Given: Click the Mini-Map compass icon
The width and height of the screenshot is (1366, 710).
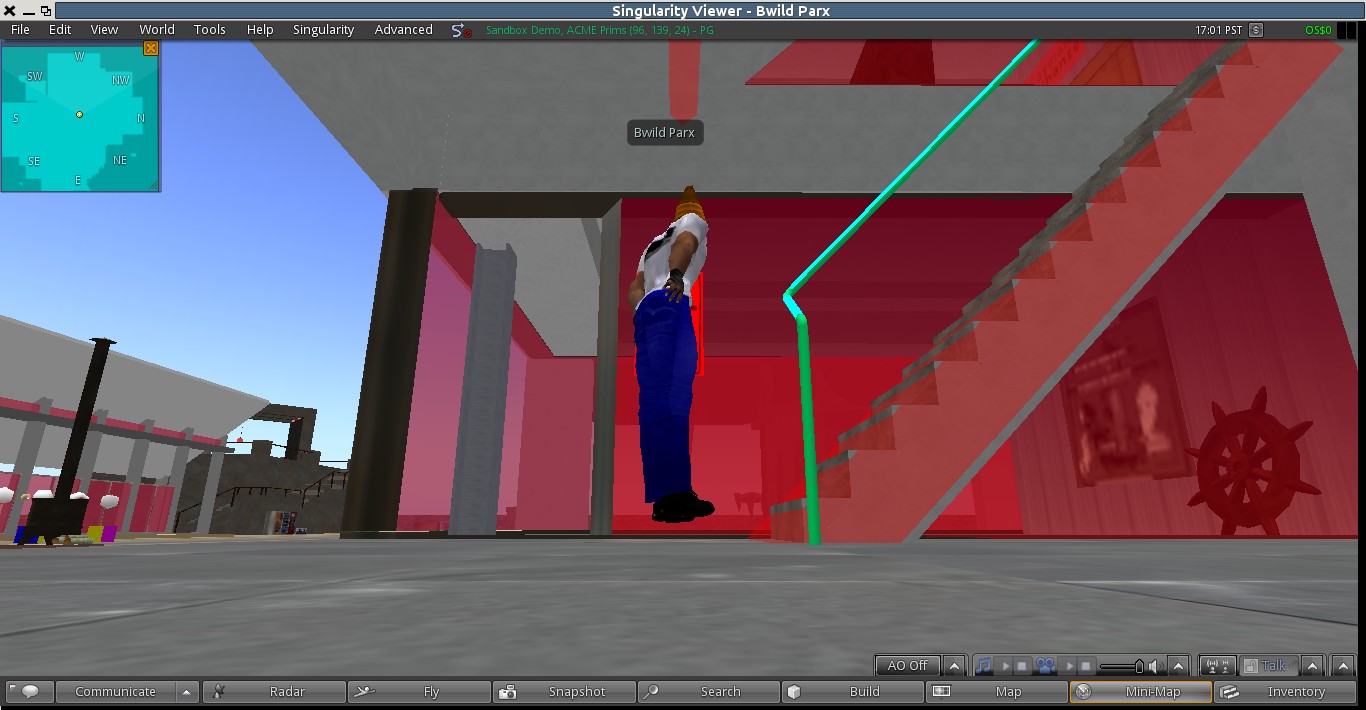Looking at the screenshot, I should [1083, 691].
